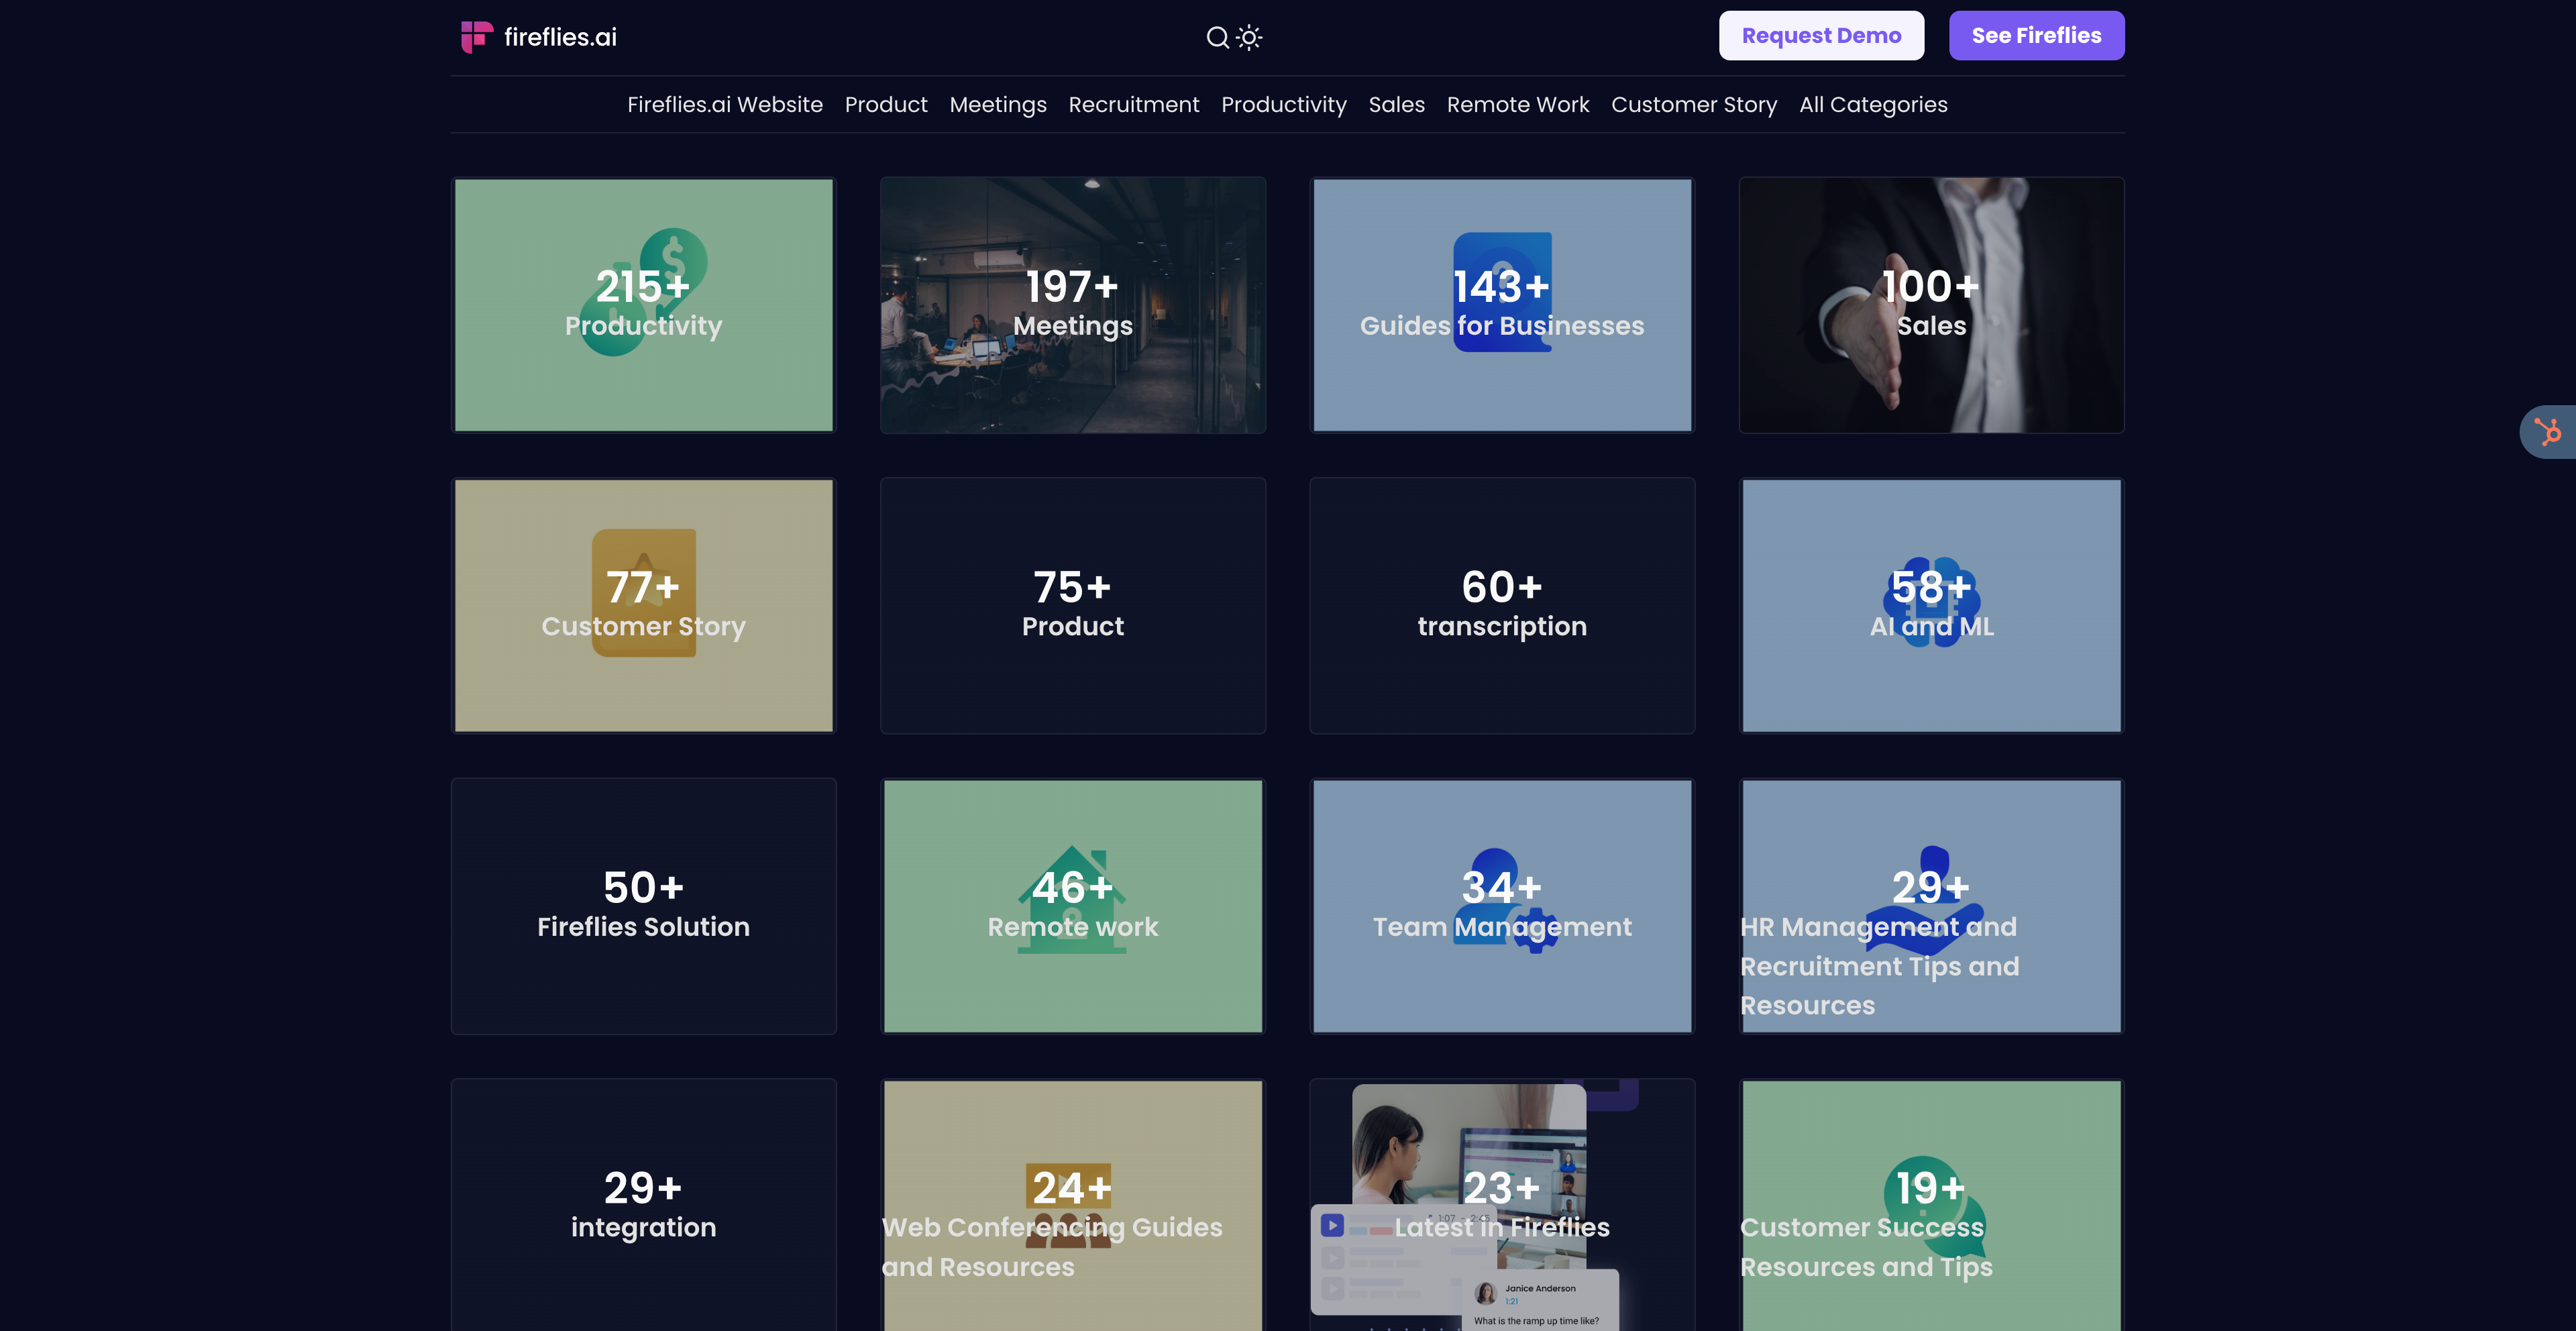Open the 34+ Team Management card
This screenshot has width=2576, height=1331.
click(1501, 905)
